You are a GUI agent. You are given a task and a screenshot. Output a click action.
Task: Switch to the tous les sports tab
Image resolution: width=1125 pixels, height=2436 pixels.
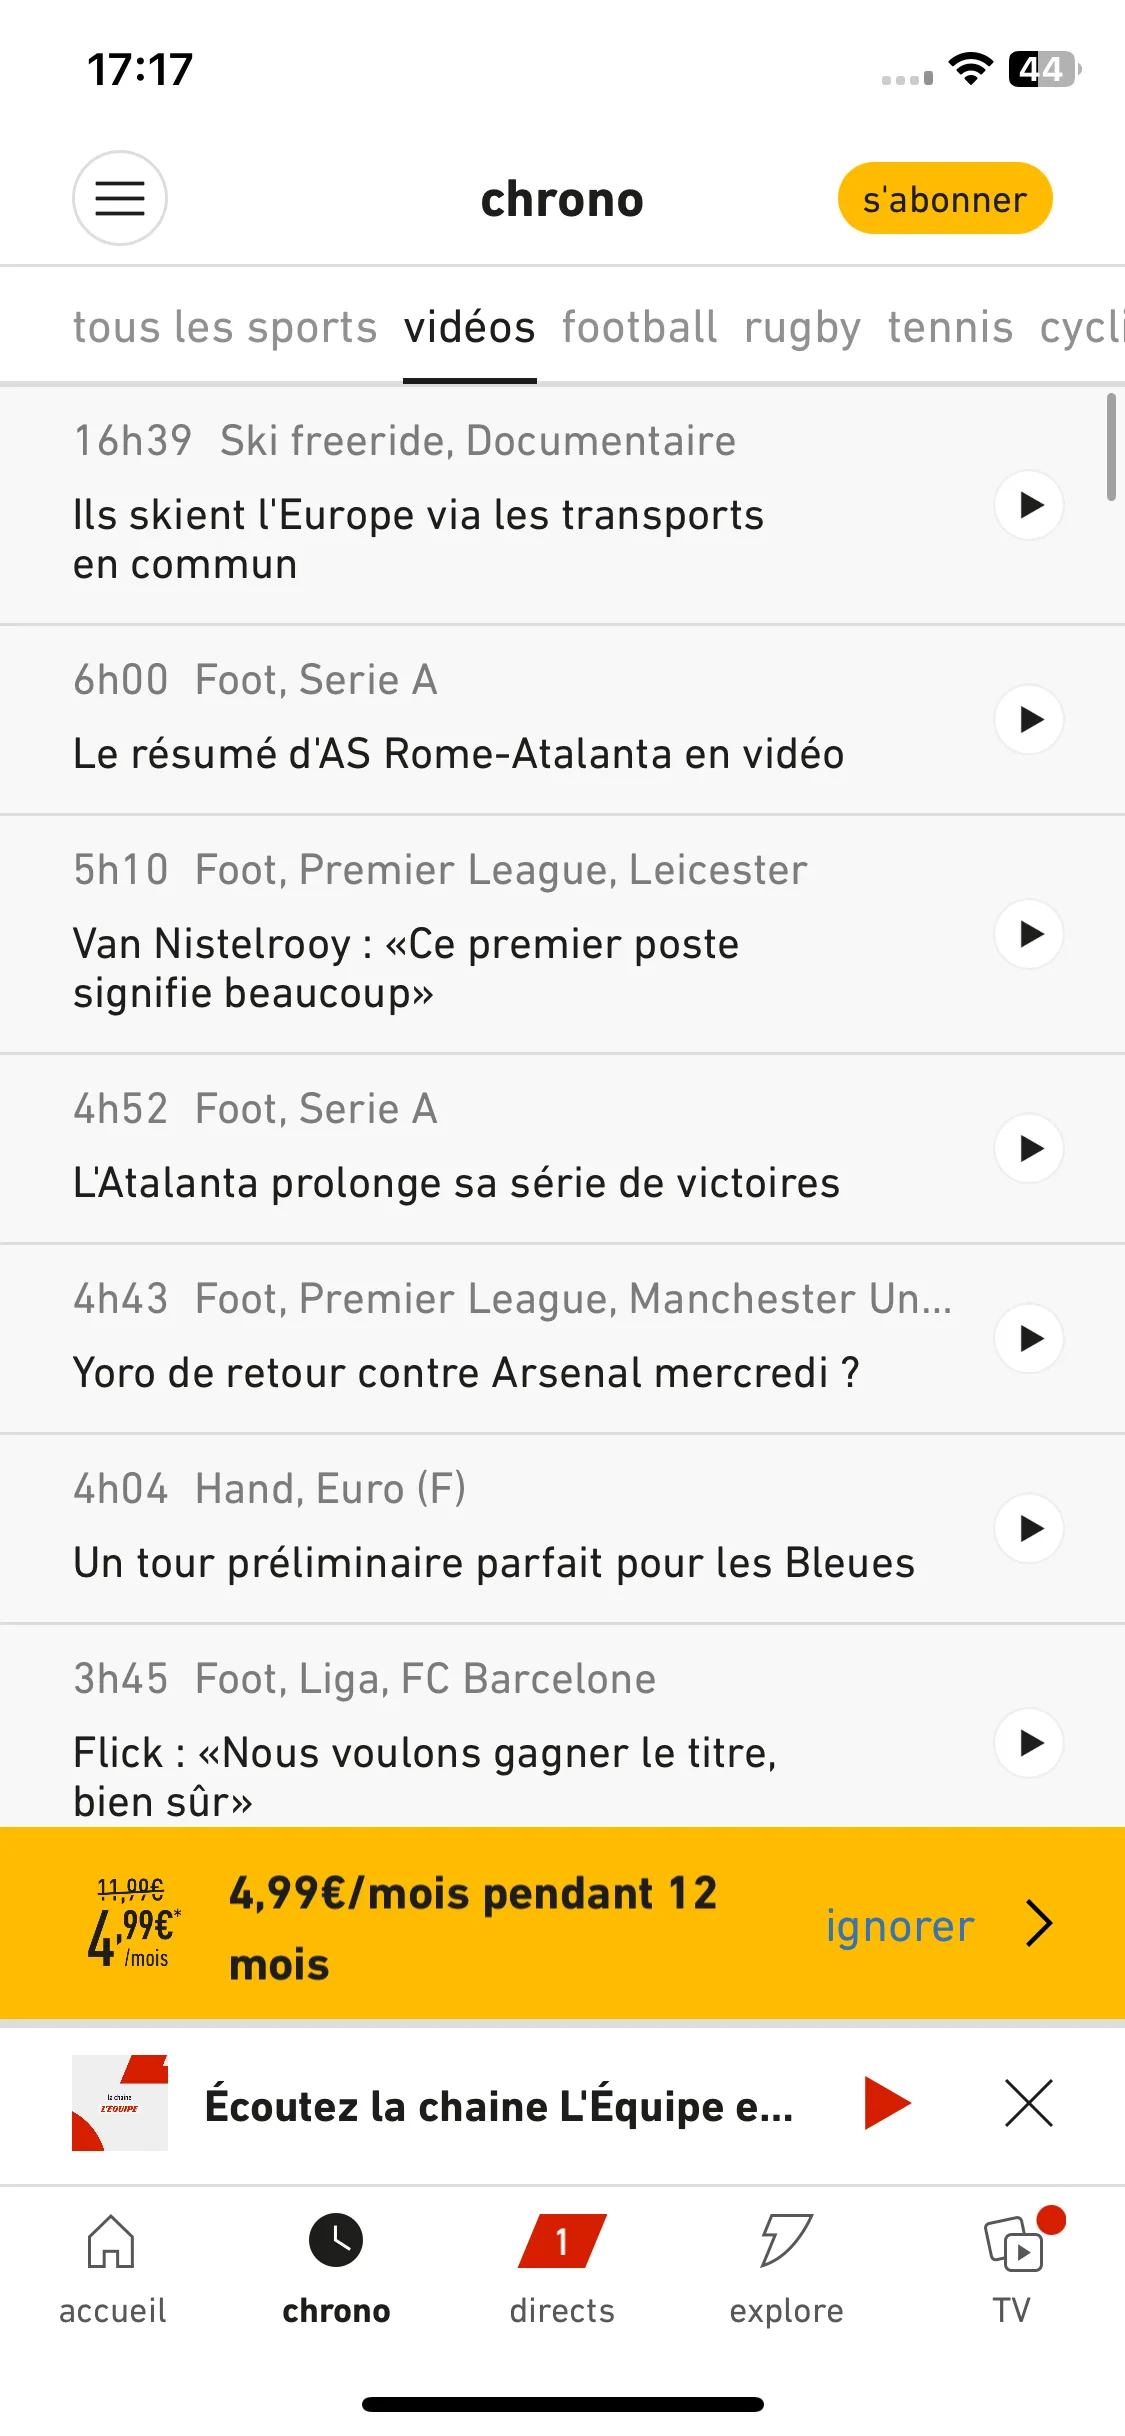225,327
